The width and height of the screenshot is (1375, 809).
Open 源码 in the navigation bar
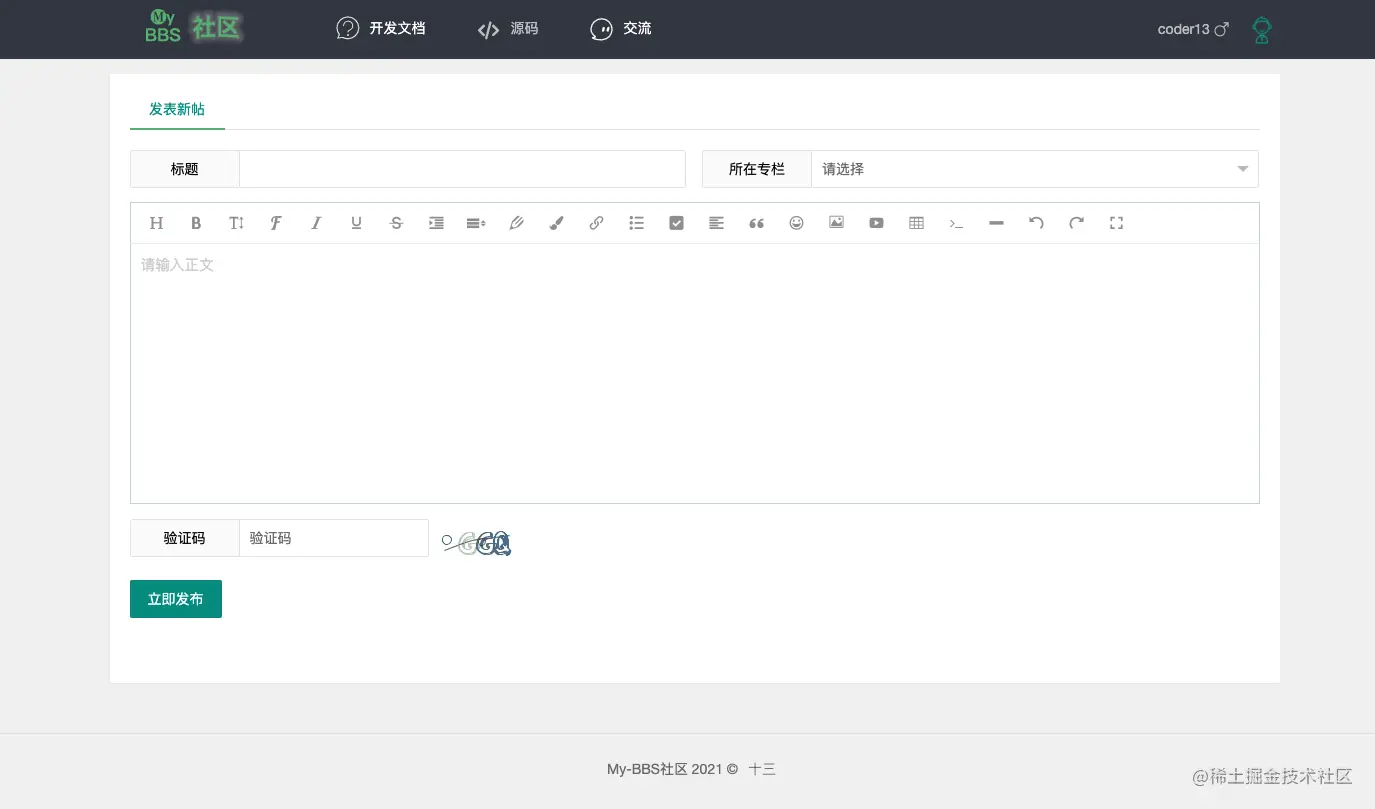[508, 28]
